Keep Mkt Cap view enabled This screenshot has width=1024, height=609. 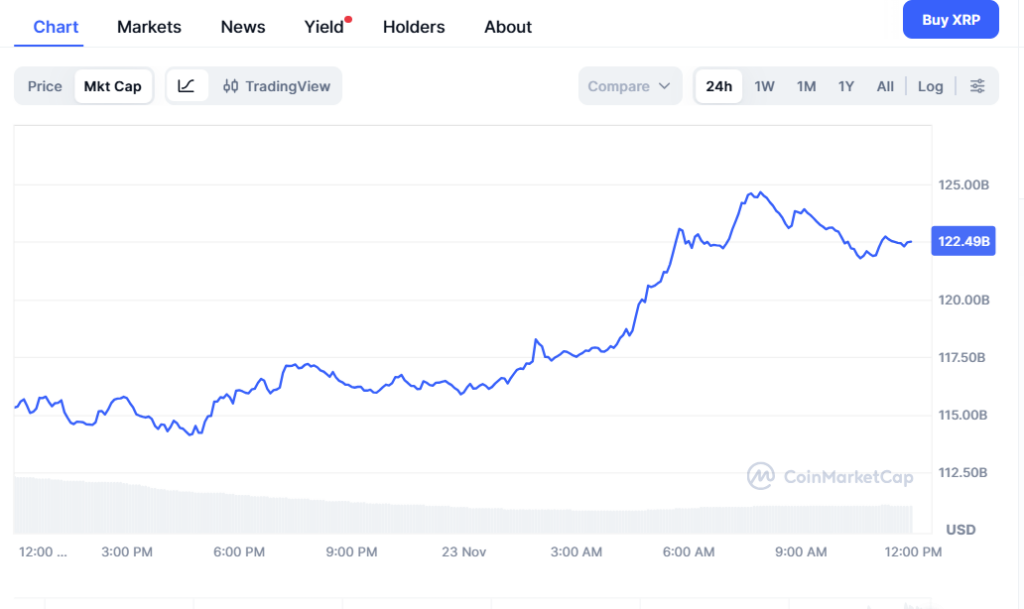click(113, 86)
